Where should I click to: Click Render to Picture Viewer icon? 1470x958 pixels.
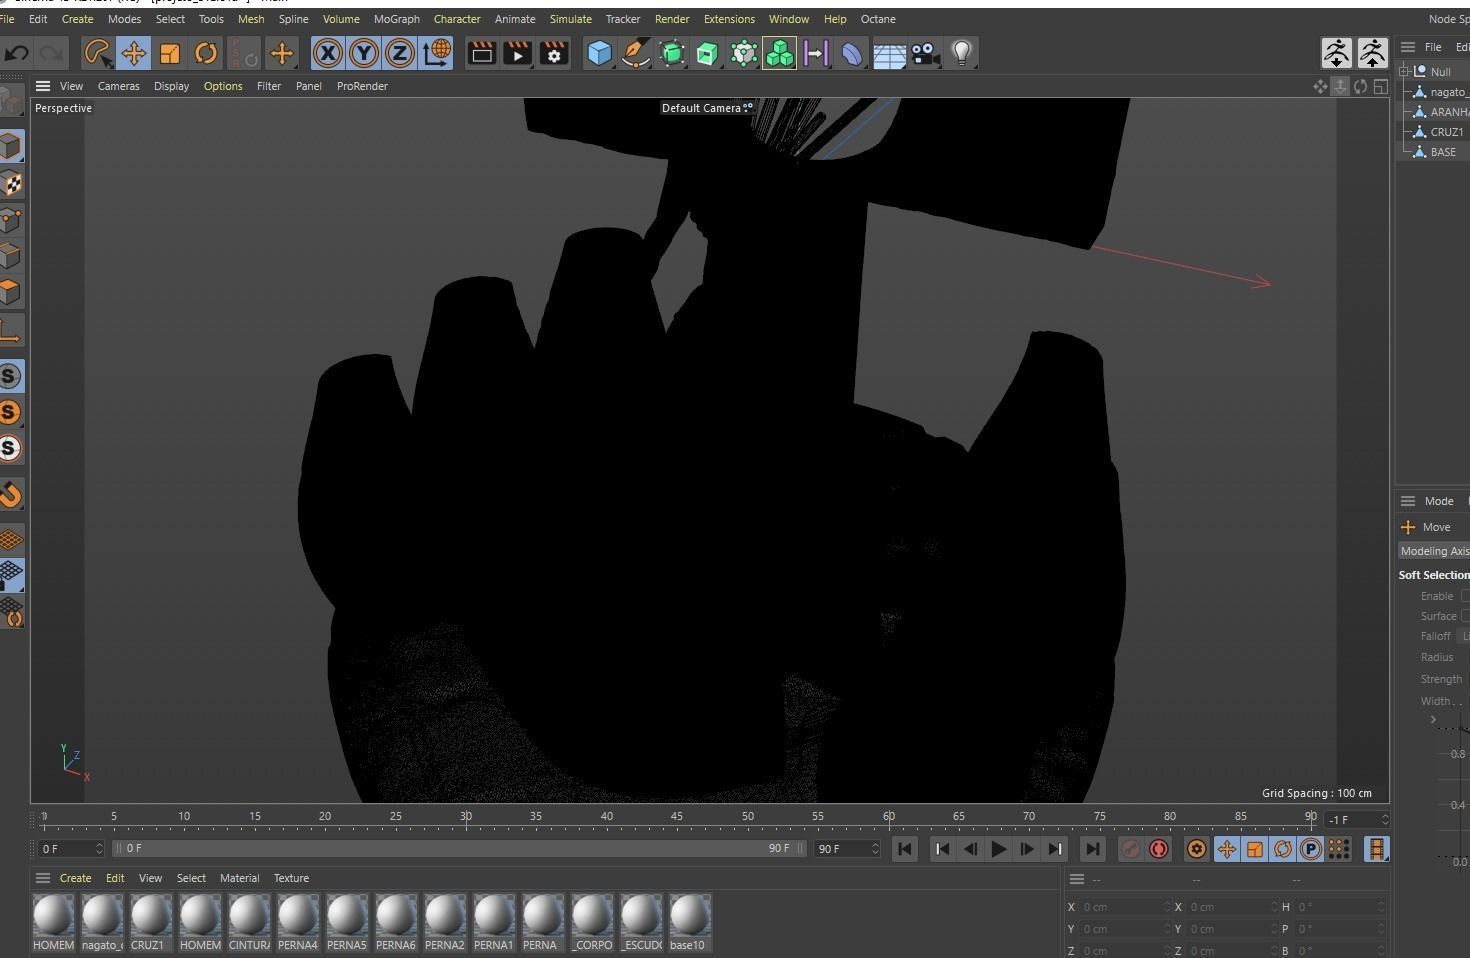click(x=518, y=53)
